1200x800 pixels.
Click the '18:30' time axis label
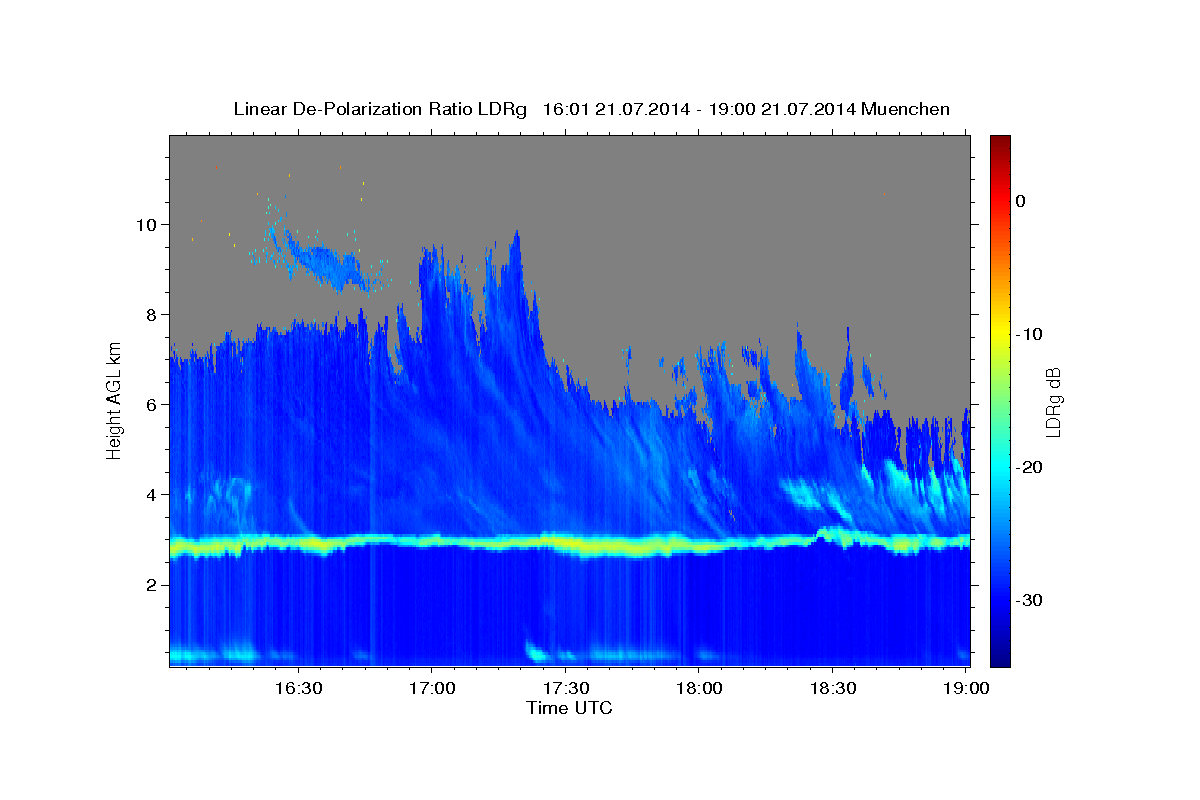(833, 688)
